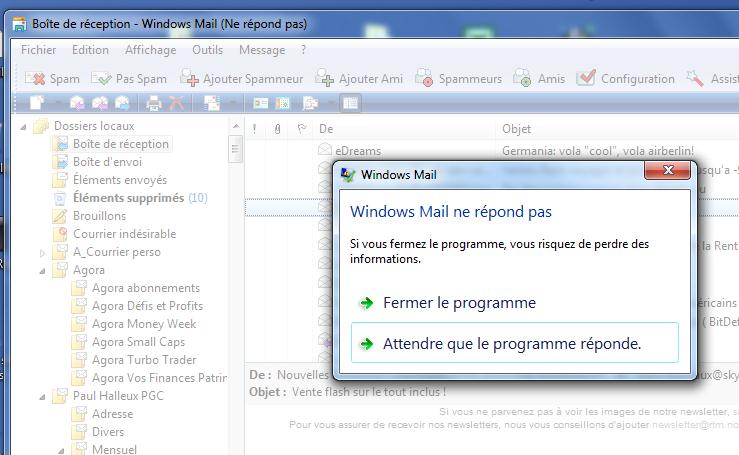Open the Brouillons folder

click(x=90, y=215)
